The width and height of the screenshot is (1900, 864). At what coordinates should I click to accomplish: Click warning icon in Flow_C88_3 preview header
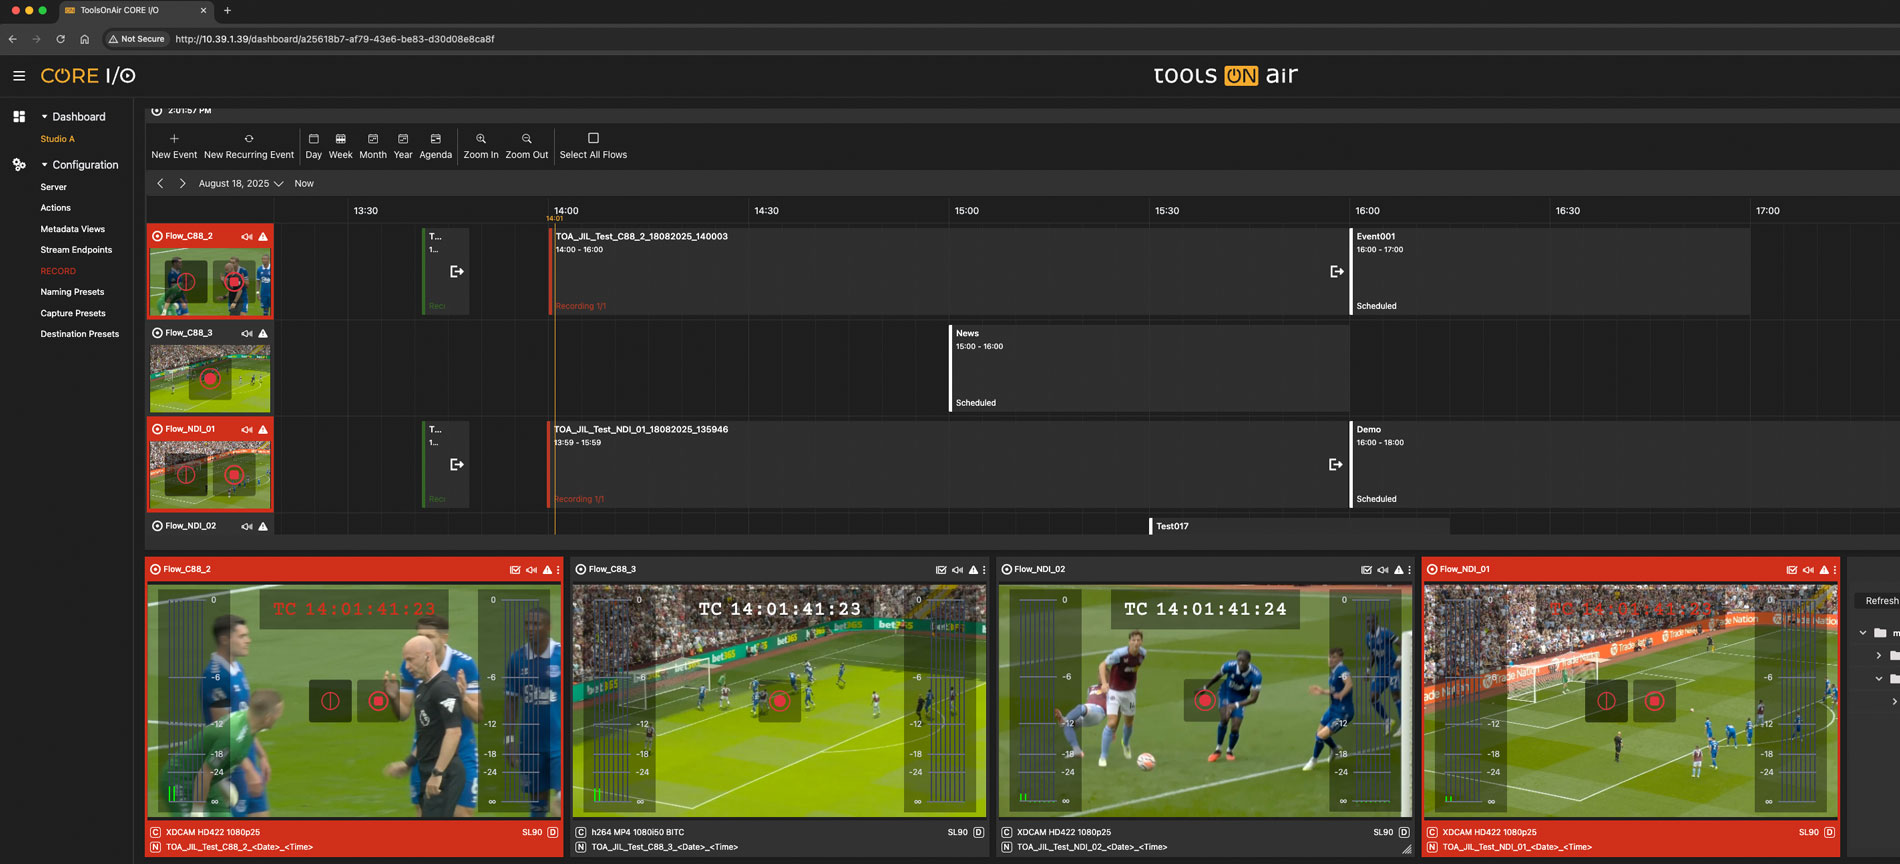pyautogui.click(x=973, y=570)
